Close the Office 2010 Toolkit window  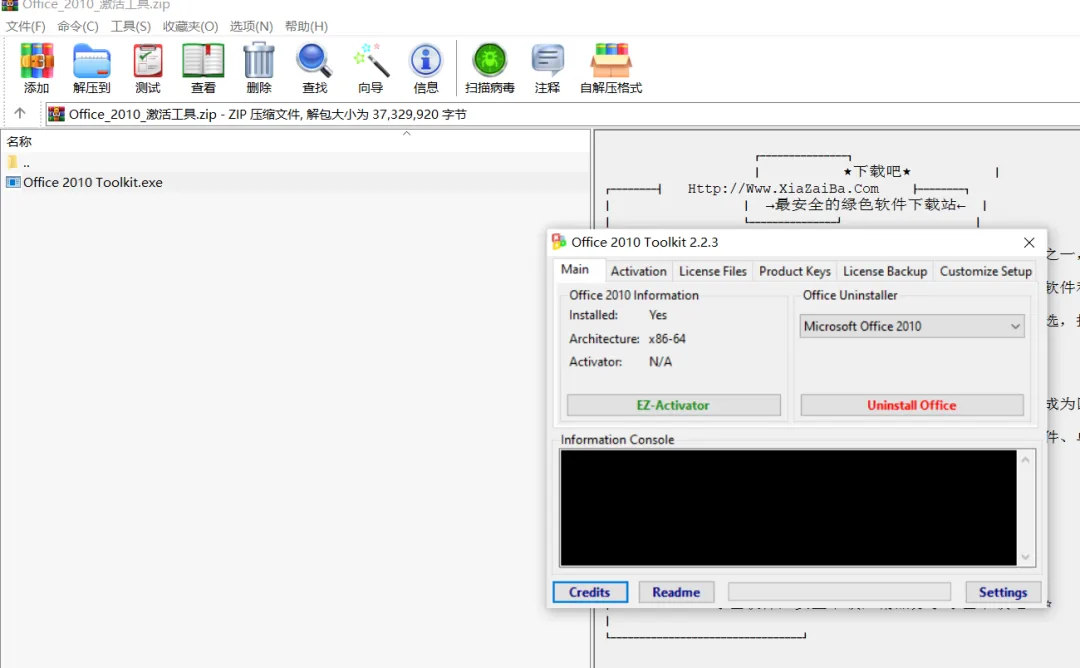1029,242
